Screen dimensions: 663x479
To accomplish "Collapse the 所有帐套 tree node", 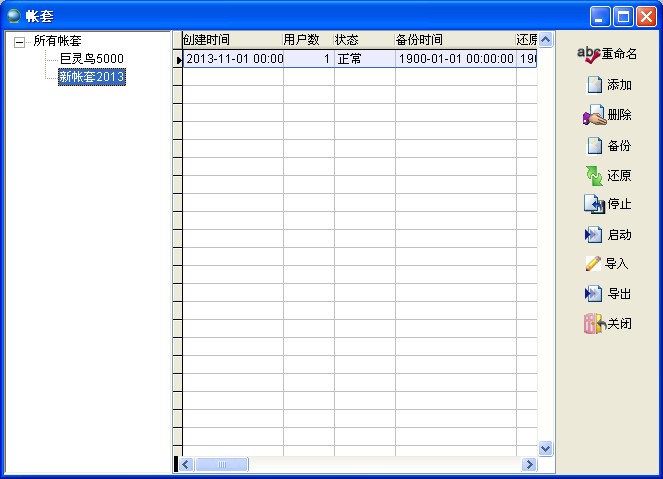I will click(x=19, y=42).
